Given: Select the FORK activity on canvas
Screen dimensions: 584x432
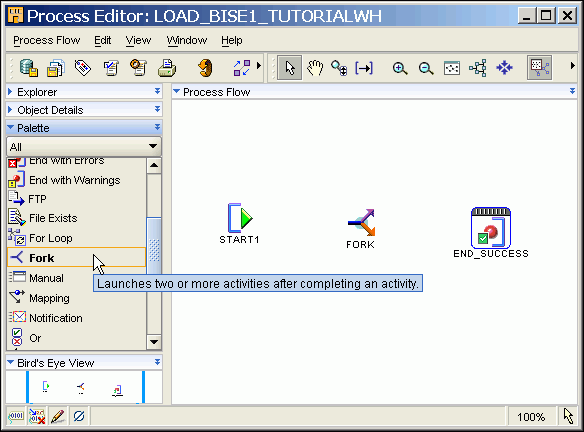Looking at the screenshot, I should tap(361, 229).
